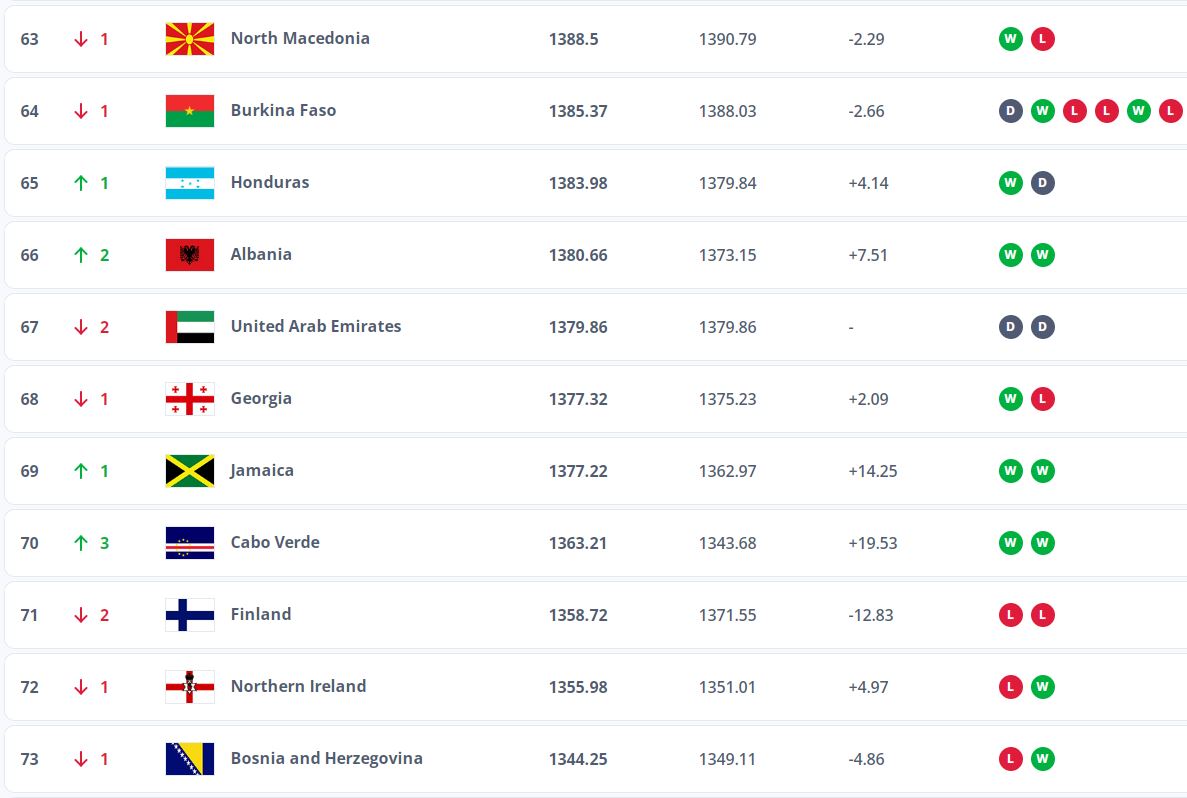Image resolution: width=1187 pixels, height=798 pixels.
Task: Click the Northern Ireland flag
Action: (189, 687)
